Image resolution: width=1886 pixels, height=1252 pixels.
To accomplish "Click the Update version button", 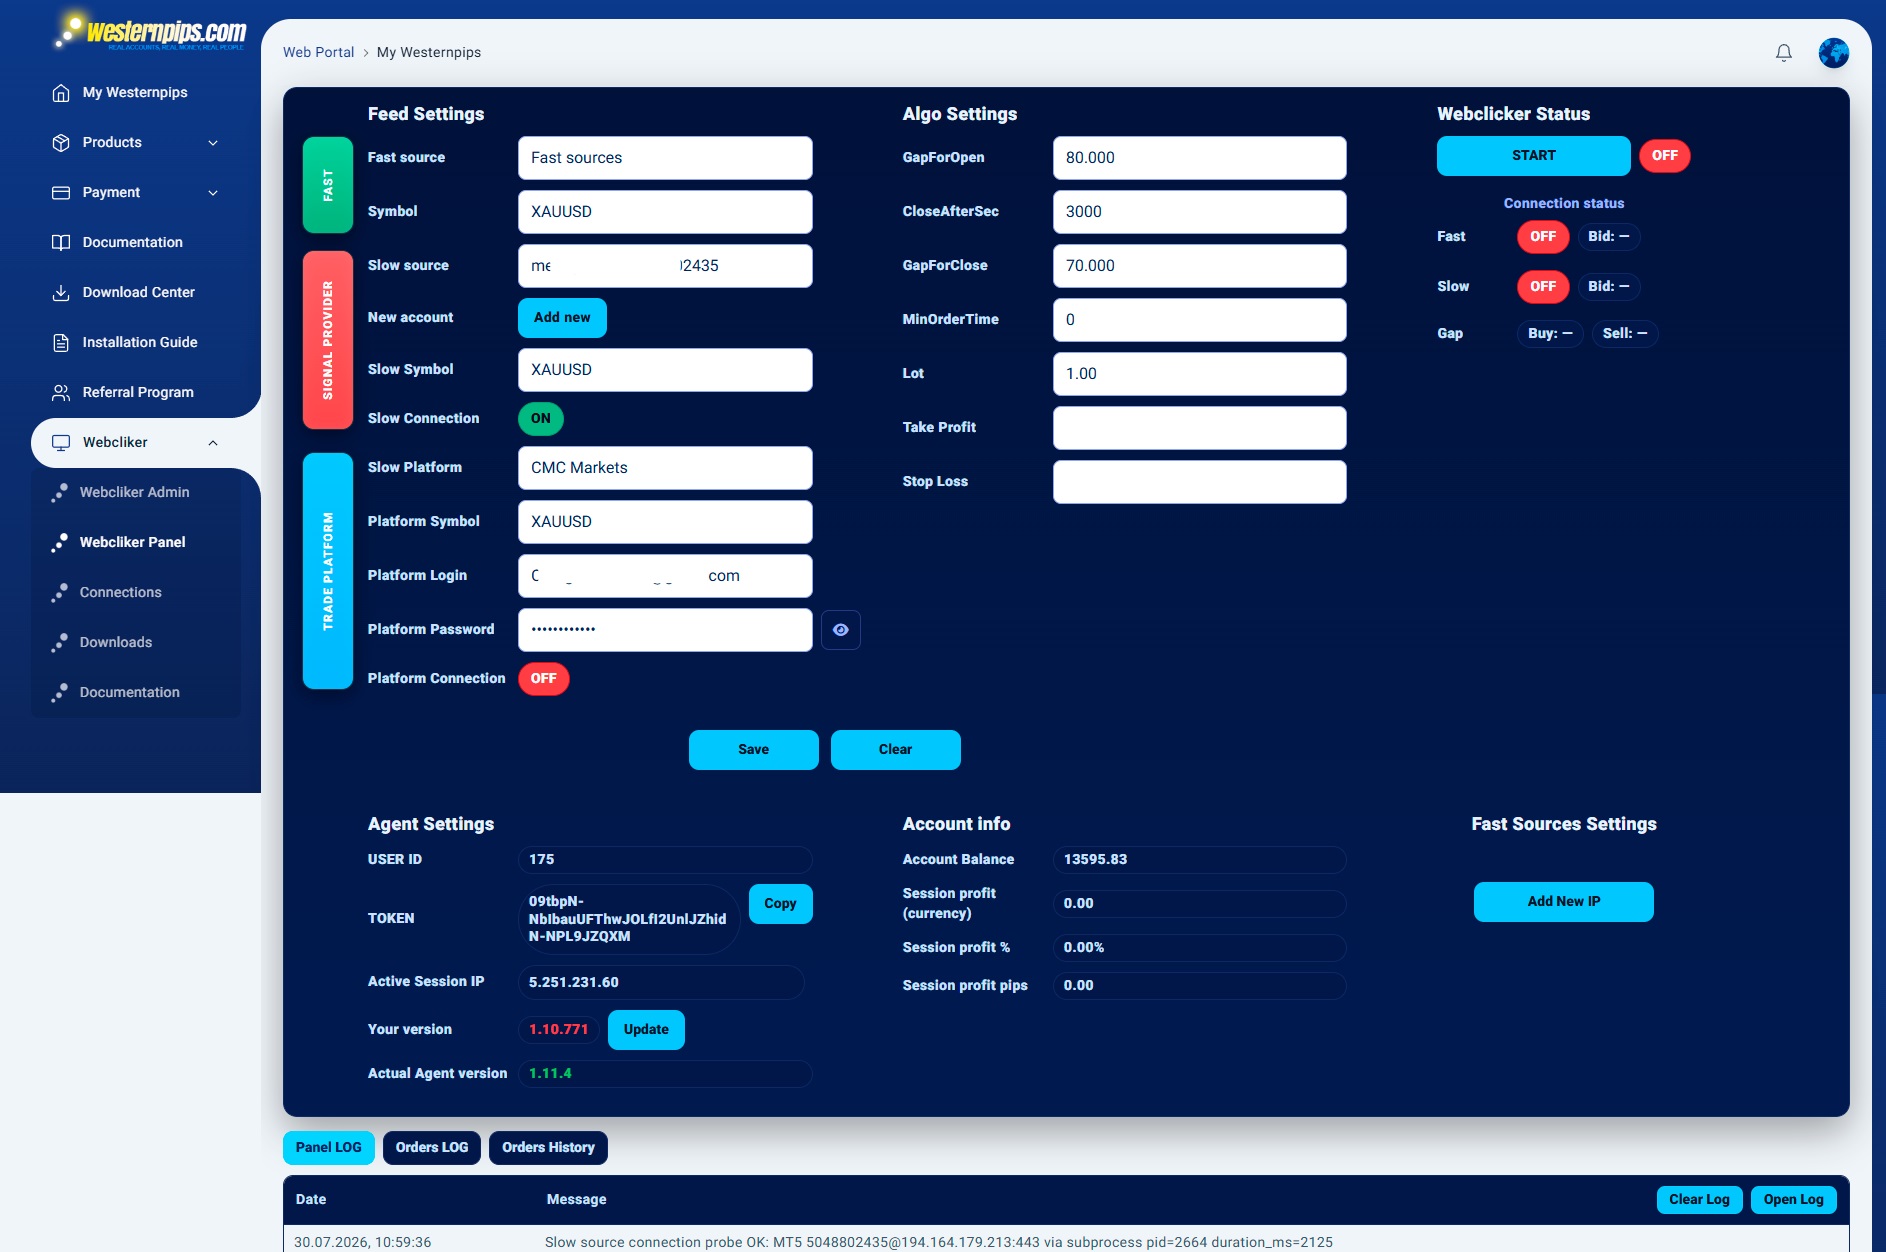I will (x=647, y=1030).
